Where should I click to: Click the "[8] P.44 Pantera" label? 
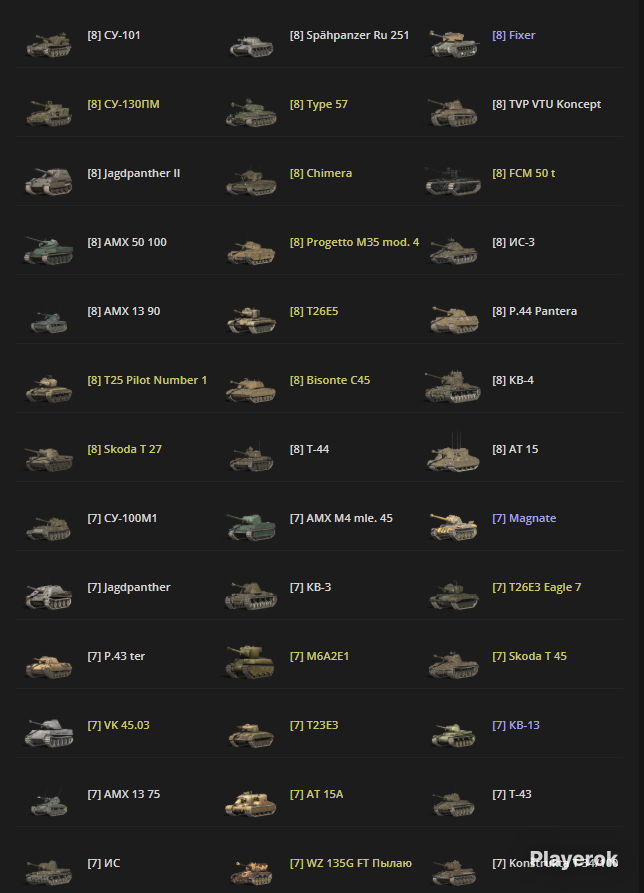(x=535, y=311)
